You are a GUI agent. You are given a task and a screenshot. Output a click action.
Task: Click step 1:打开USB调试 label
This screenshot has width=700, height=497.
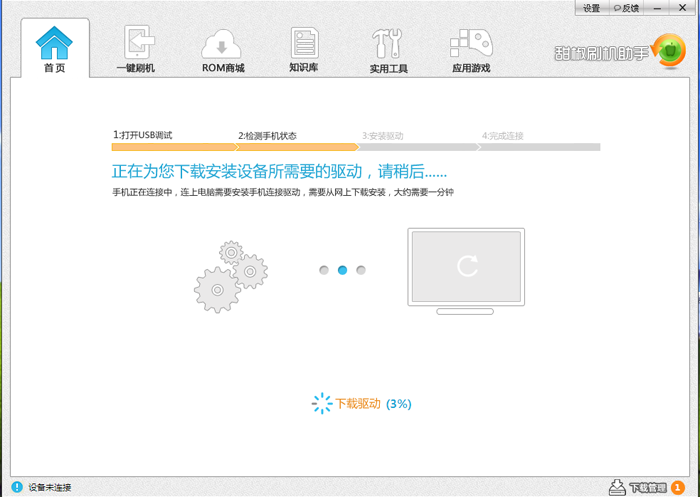point(142,135)
